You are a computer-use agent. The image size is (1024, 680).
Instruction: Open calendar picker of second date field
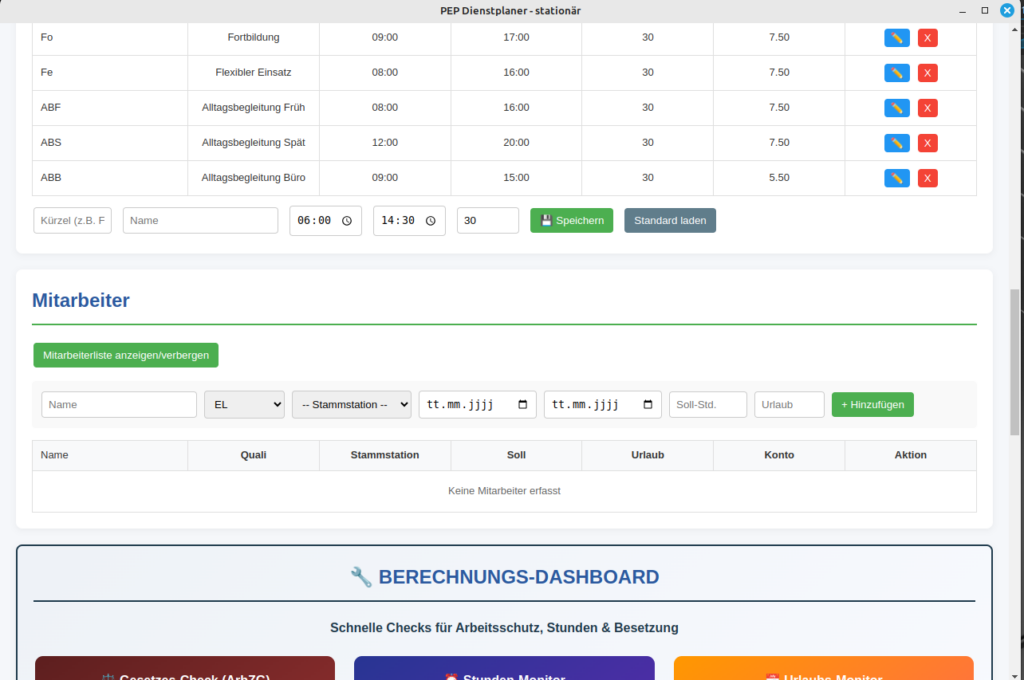click(648, 405)
